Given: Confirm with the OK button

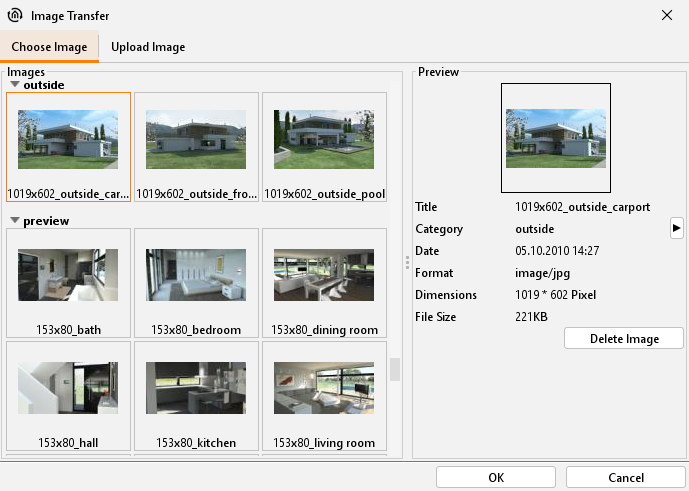Looking at the screenshot, I should (x=496, y=477).
